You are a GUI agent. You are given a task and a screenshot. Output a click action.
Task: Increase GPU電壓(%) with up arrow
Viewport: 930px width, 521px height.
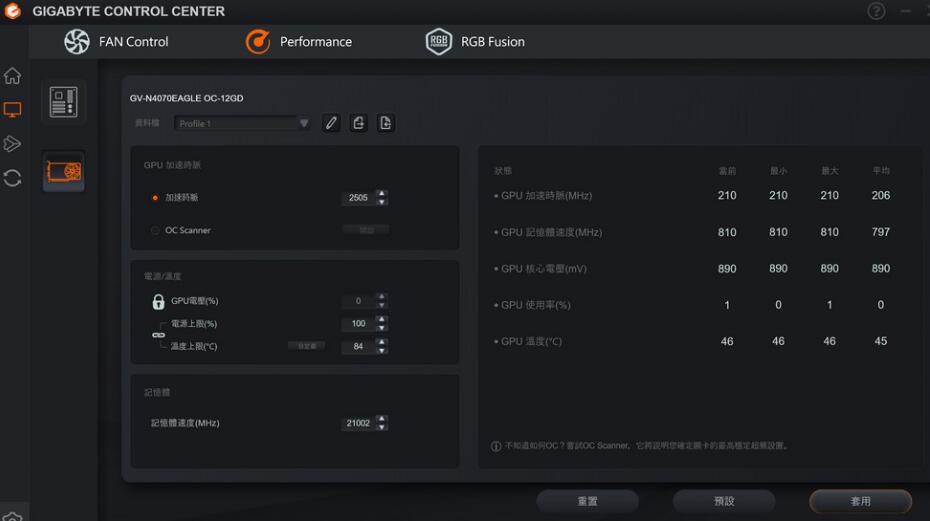click(382, 297)
